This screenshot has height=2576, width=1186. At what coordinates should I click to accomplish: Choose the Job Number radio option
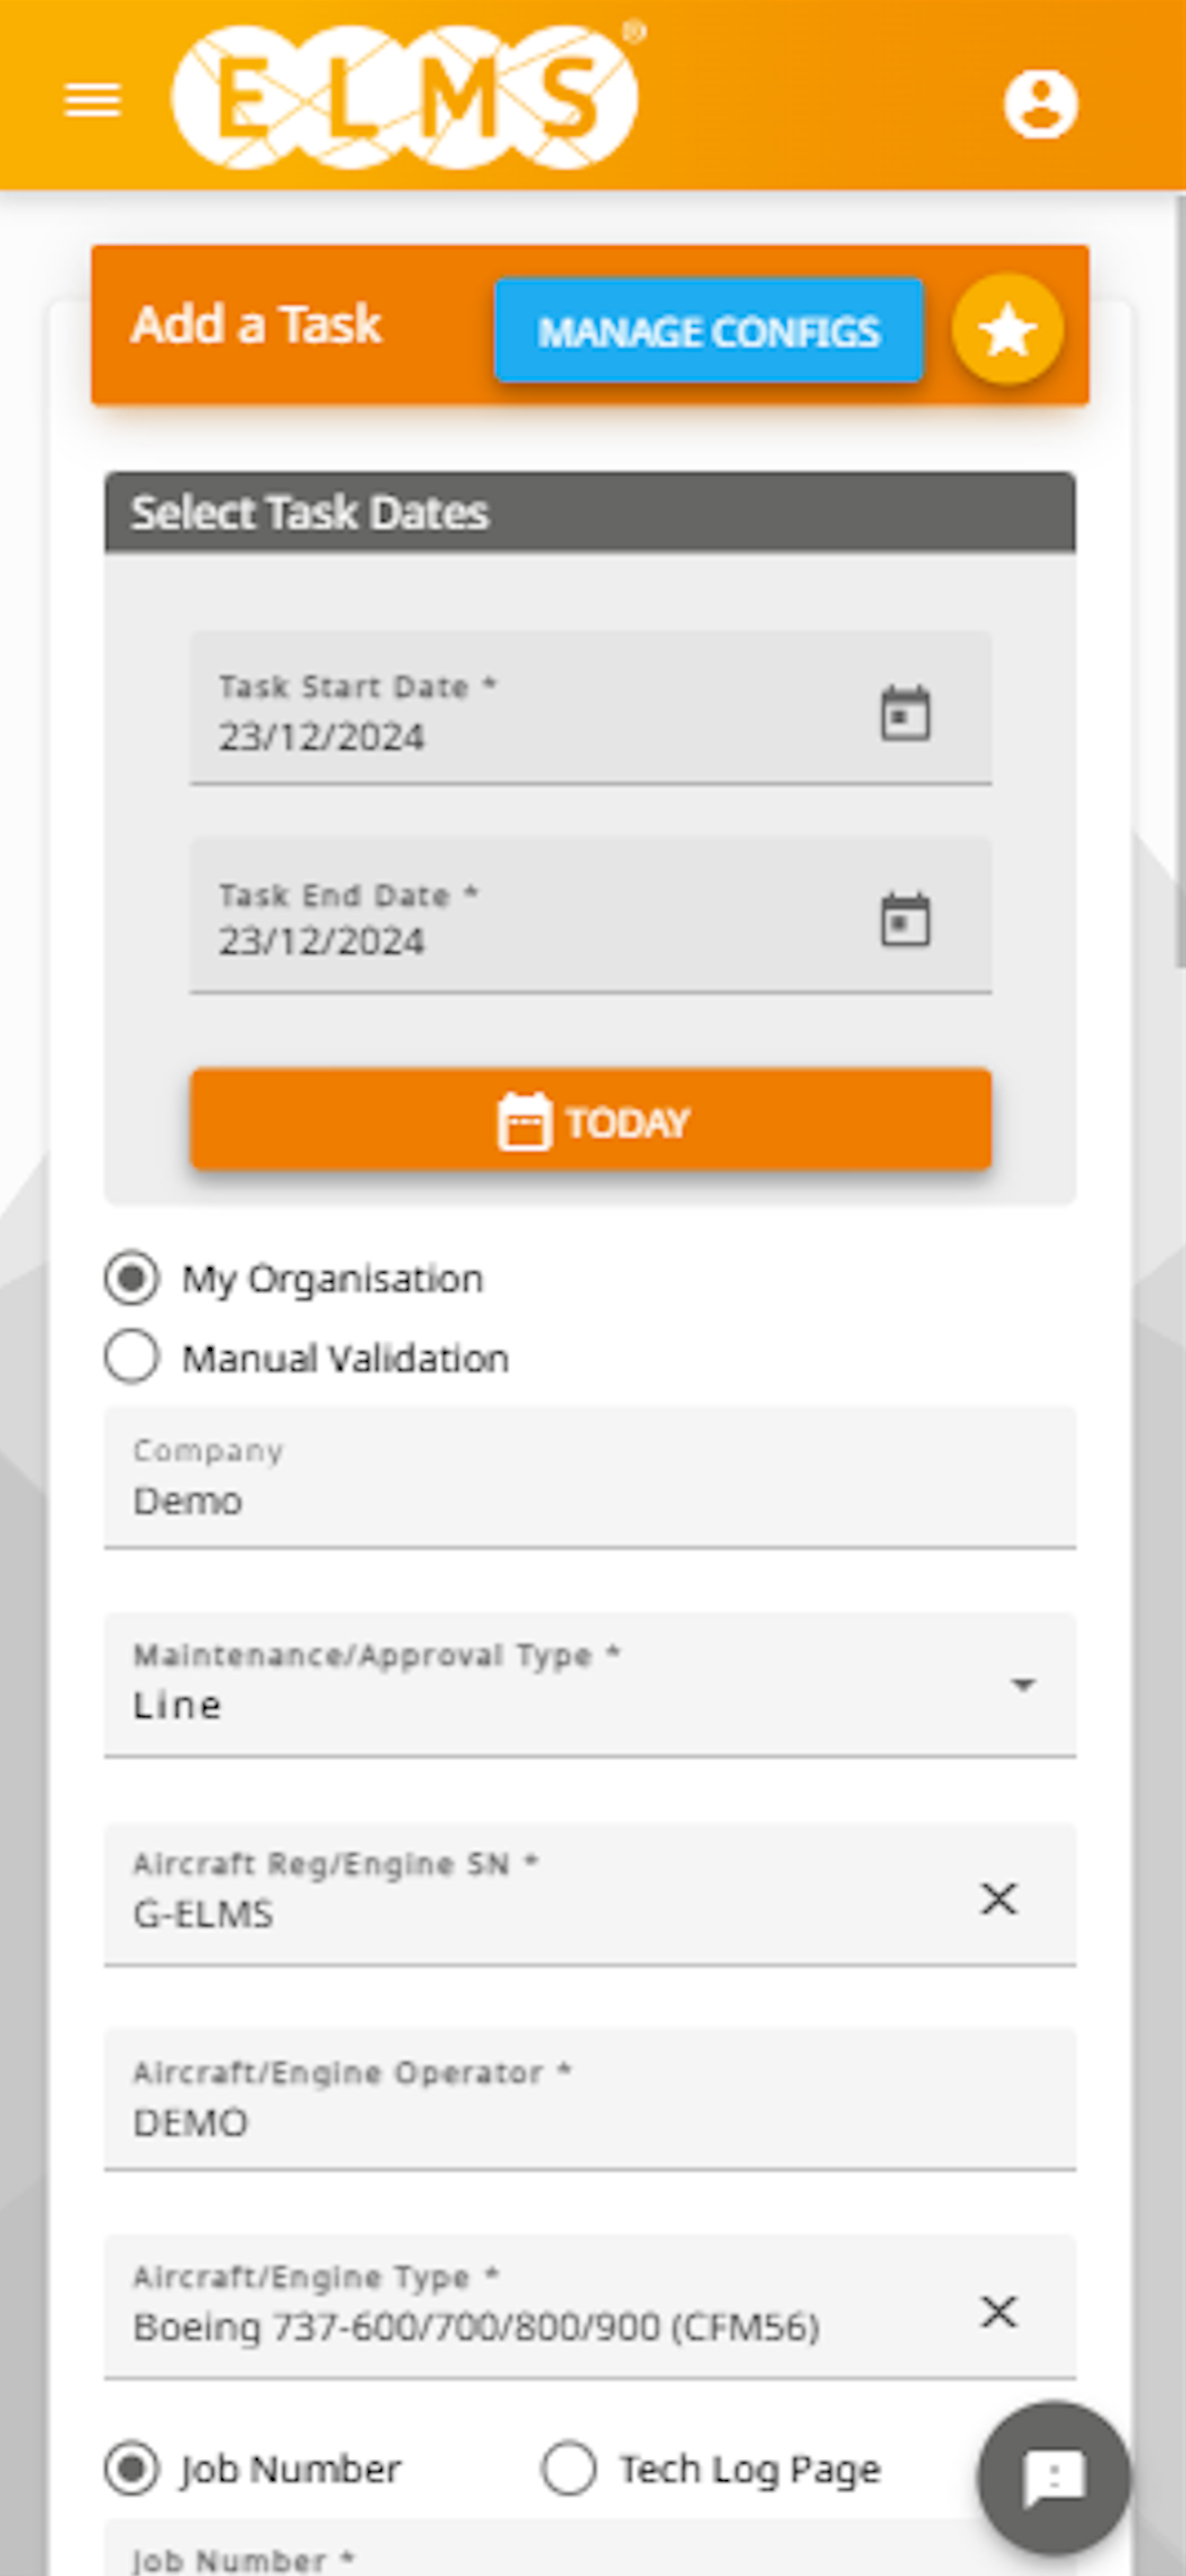coord(131,2468)
